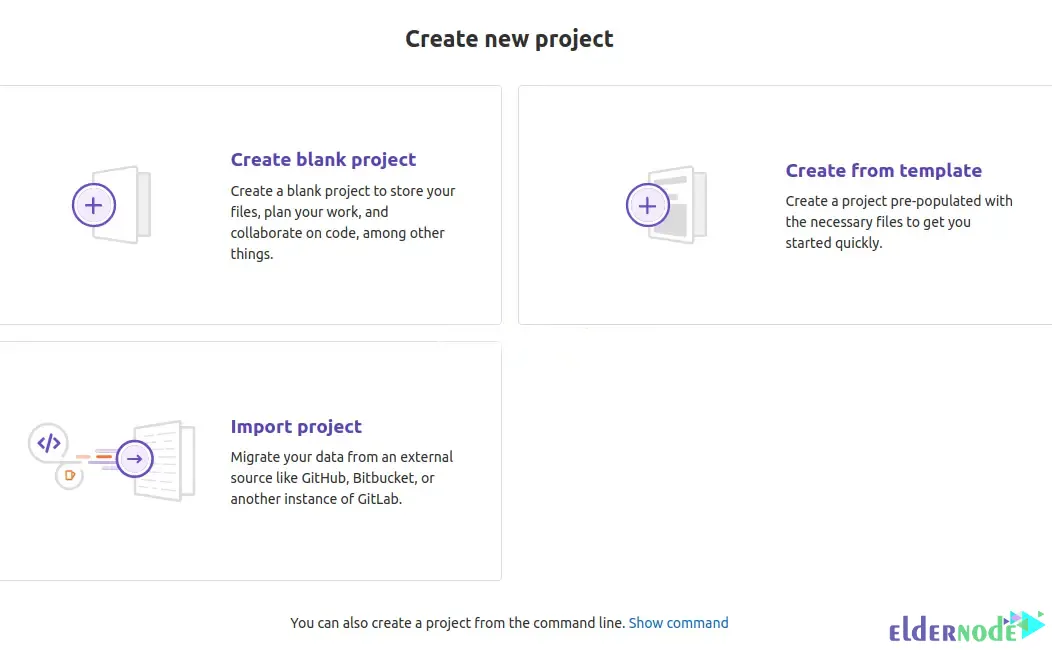Click the pre-populated files description on template card
Image resolution: width=1052 pixels, height=650 pixels.
click(899, 222)
